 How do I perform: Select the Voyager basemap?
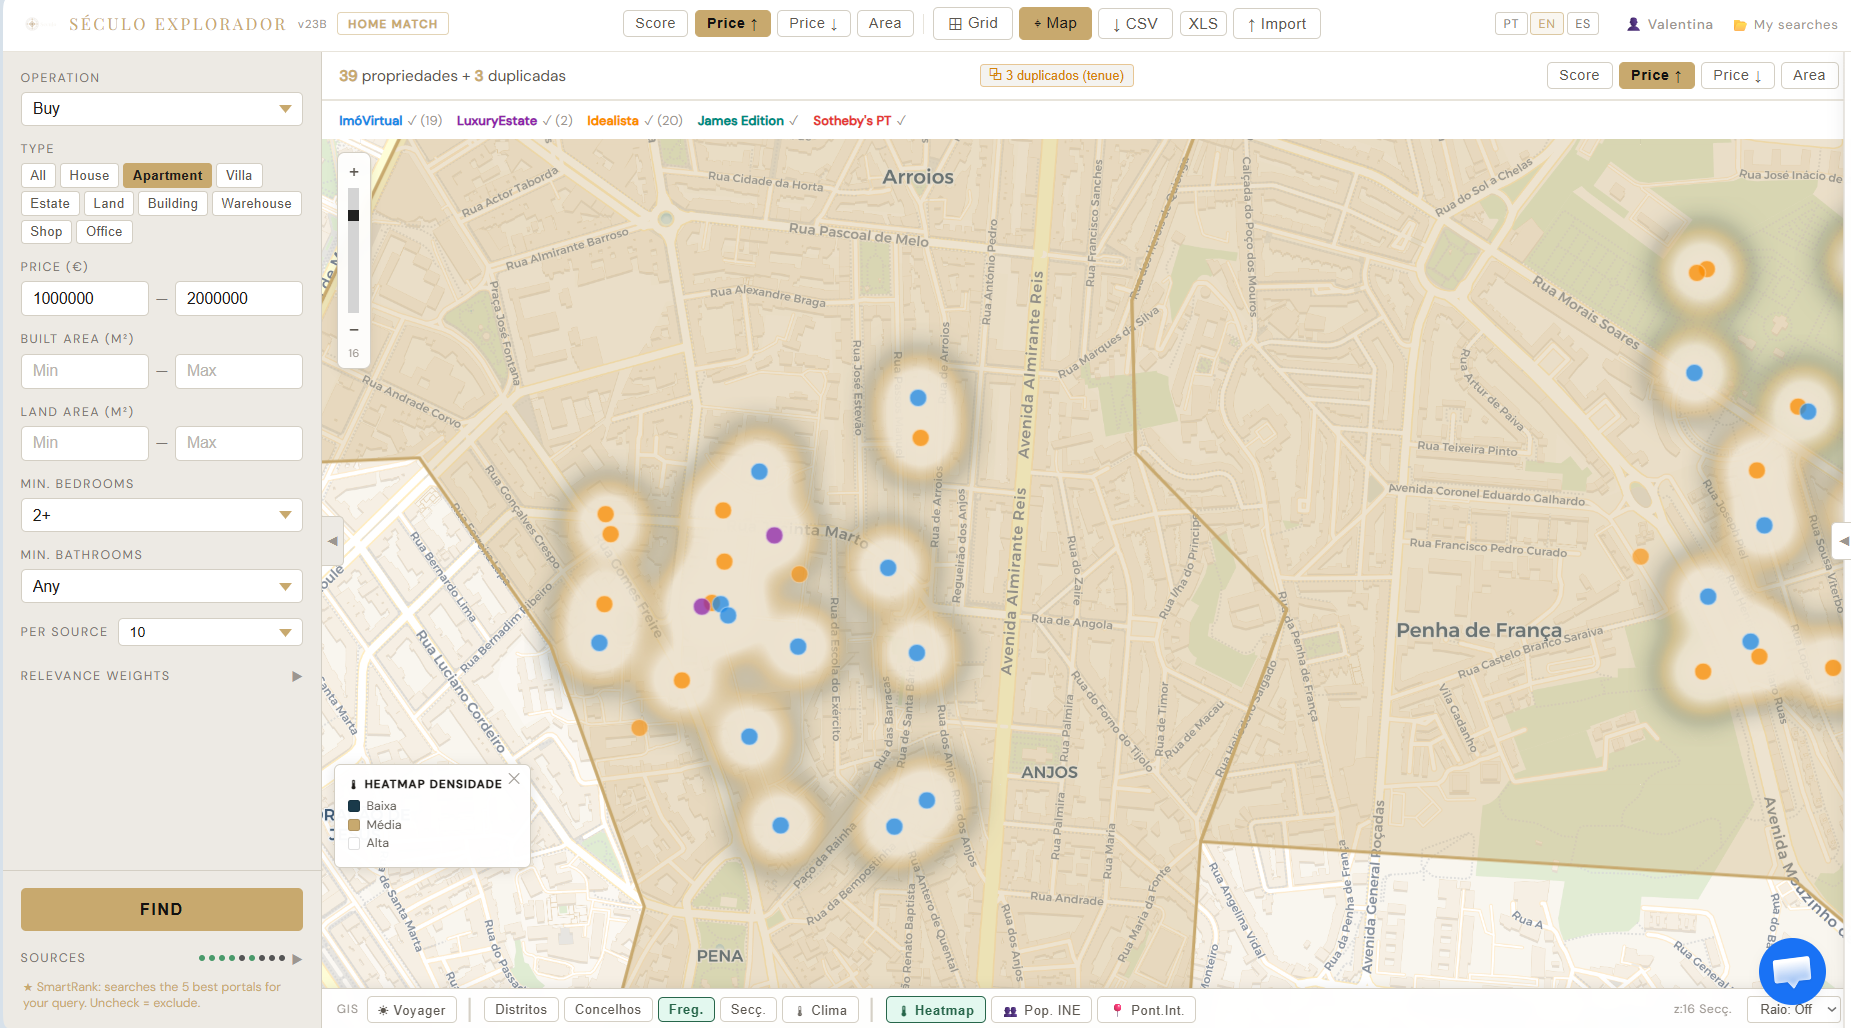pos(412,1010)
